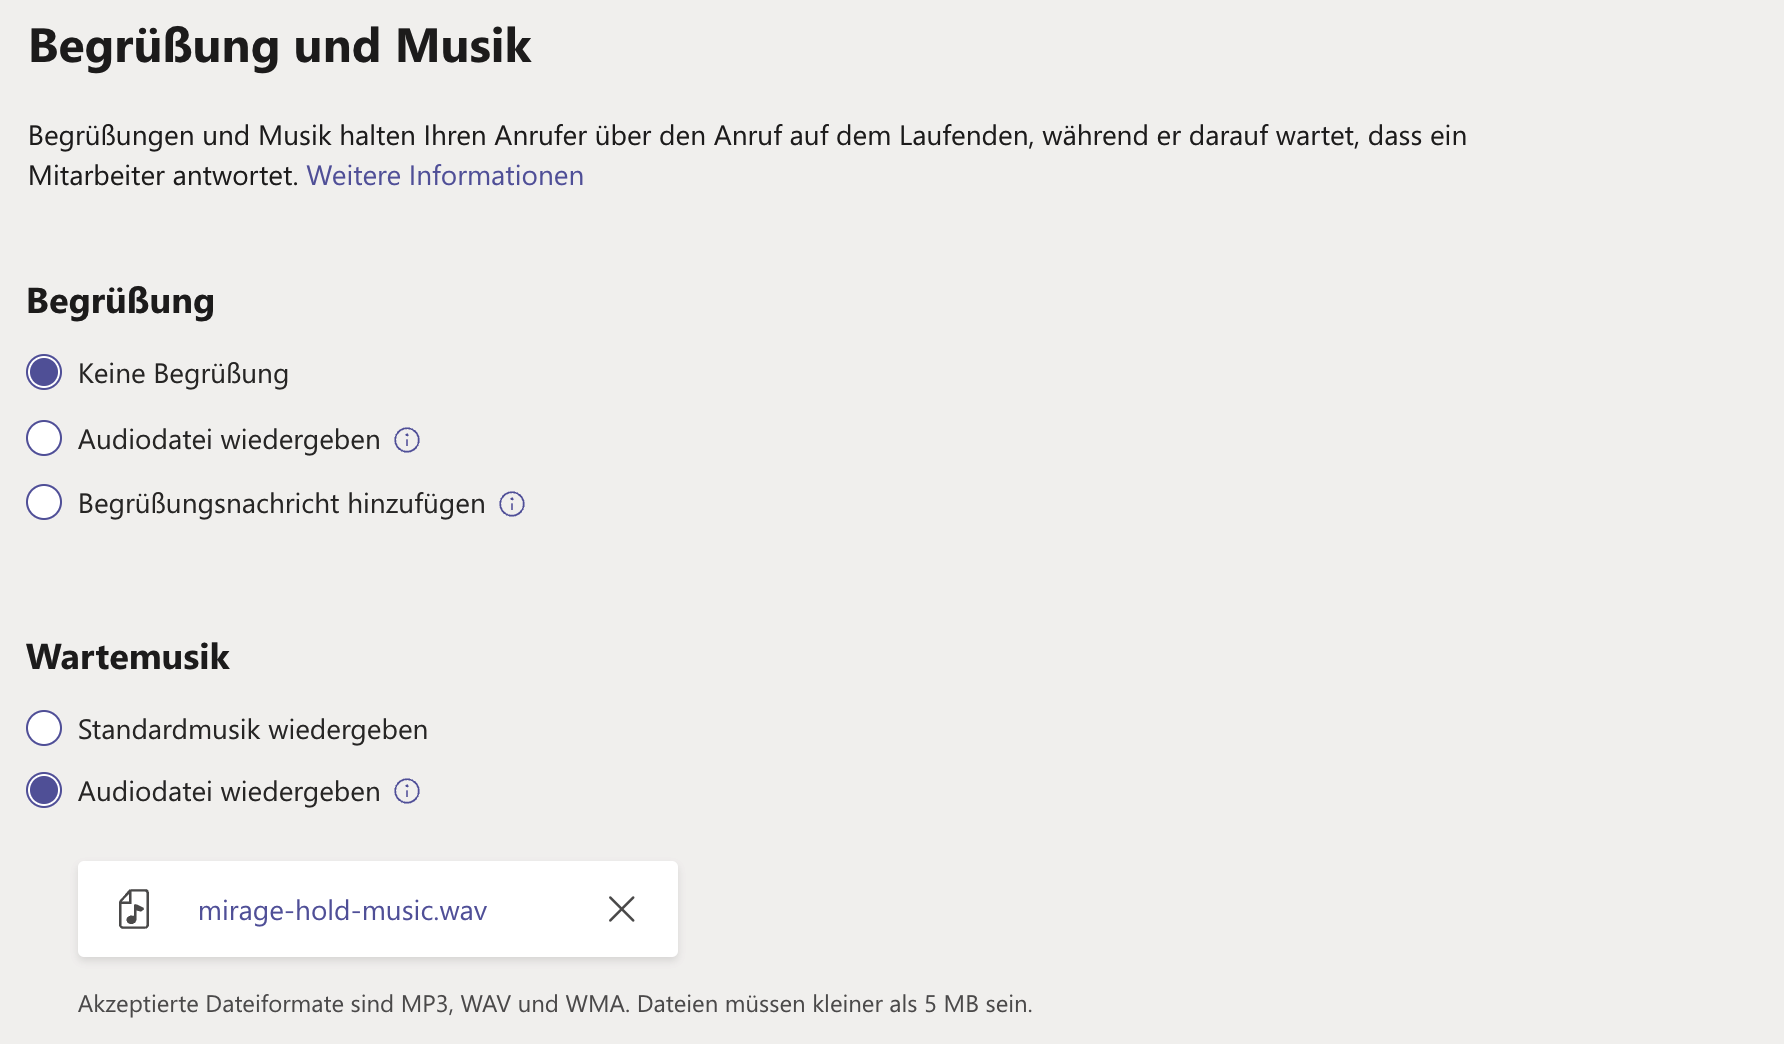Click the Begrüßungsnachricht hinzufügen label text
1784x1044 pixels.
282,504
